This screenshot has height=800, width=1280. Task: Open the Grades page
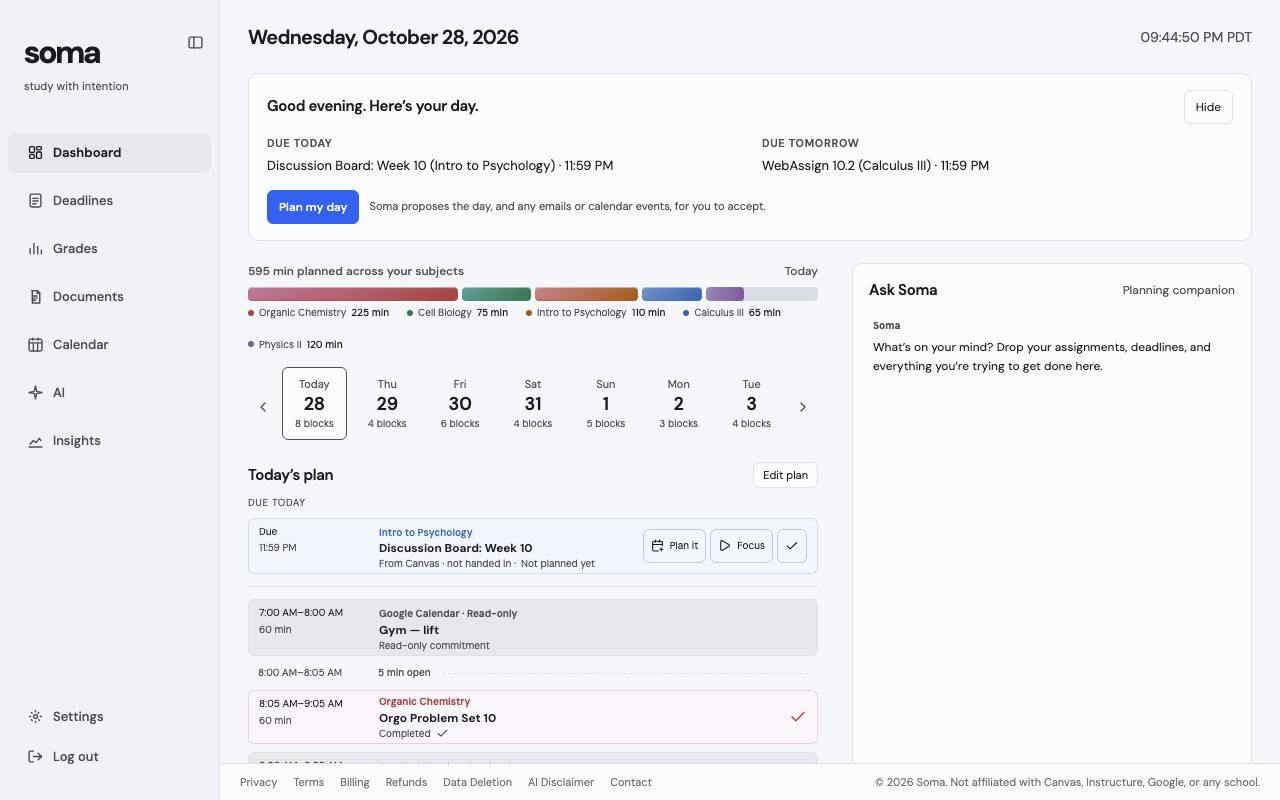click(x=109, y=249)
